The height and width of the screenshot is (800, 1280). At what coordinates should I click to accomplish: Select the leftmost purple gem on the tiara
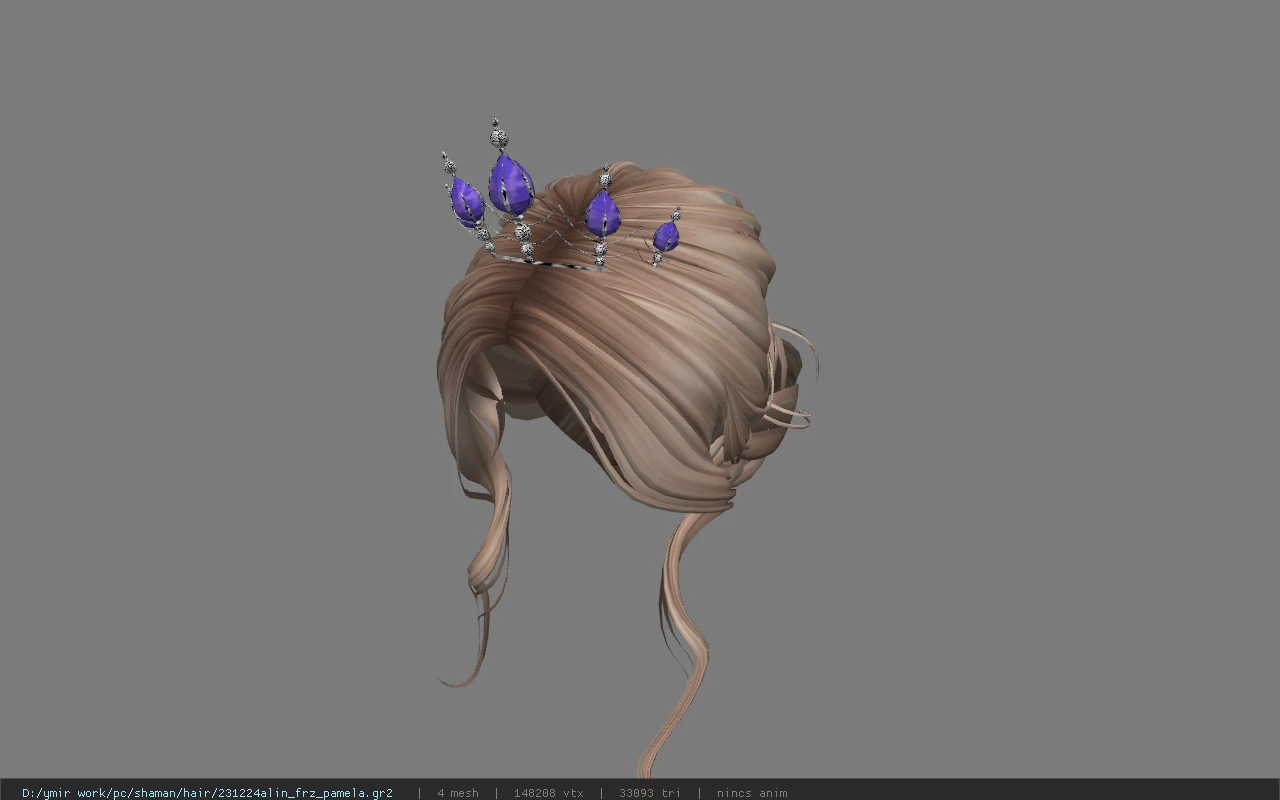467,201
